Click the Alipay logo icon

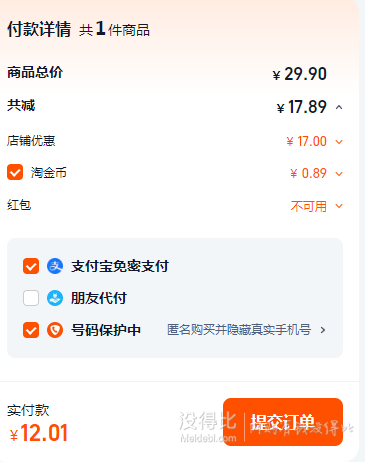(55, 266)
